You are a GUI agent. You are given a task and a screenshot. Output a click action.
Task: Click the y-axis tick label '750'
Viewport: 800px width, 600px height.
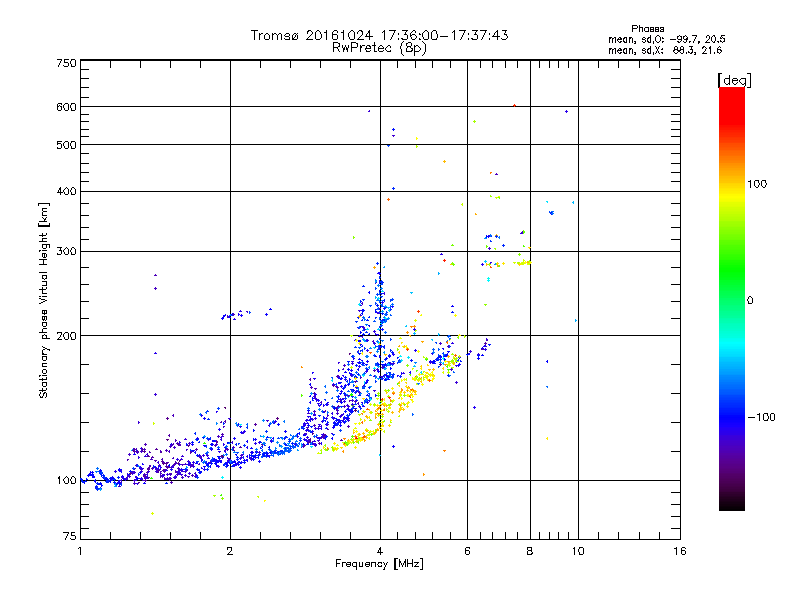(67, 63)
